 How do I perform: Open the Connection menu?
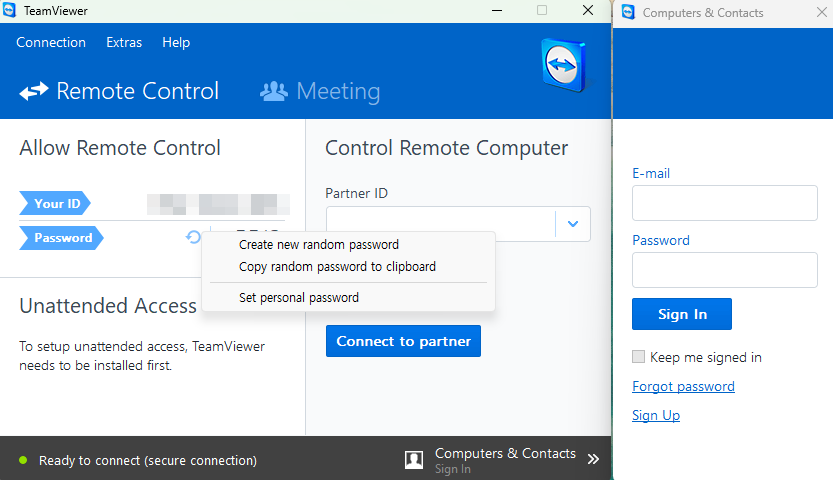tap(51, 42)
